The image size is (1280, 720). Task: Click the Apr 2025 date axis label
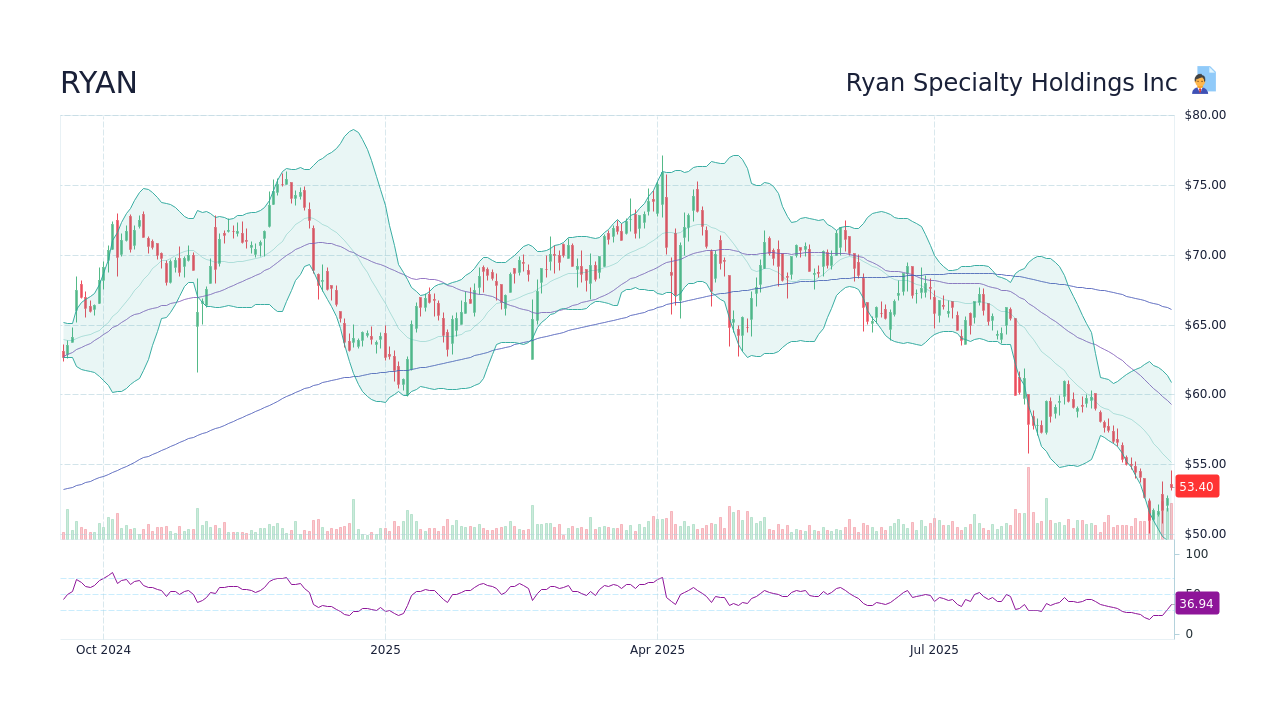point(657,650)
